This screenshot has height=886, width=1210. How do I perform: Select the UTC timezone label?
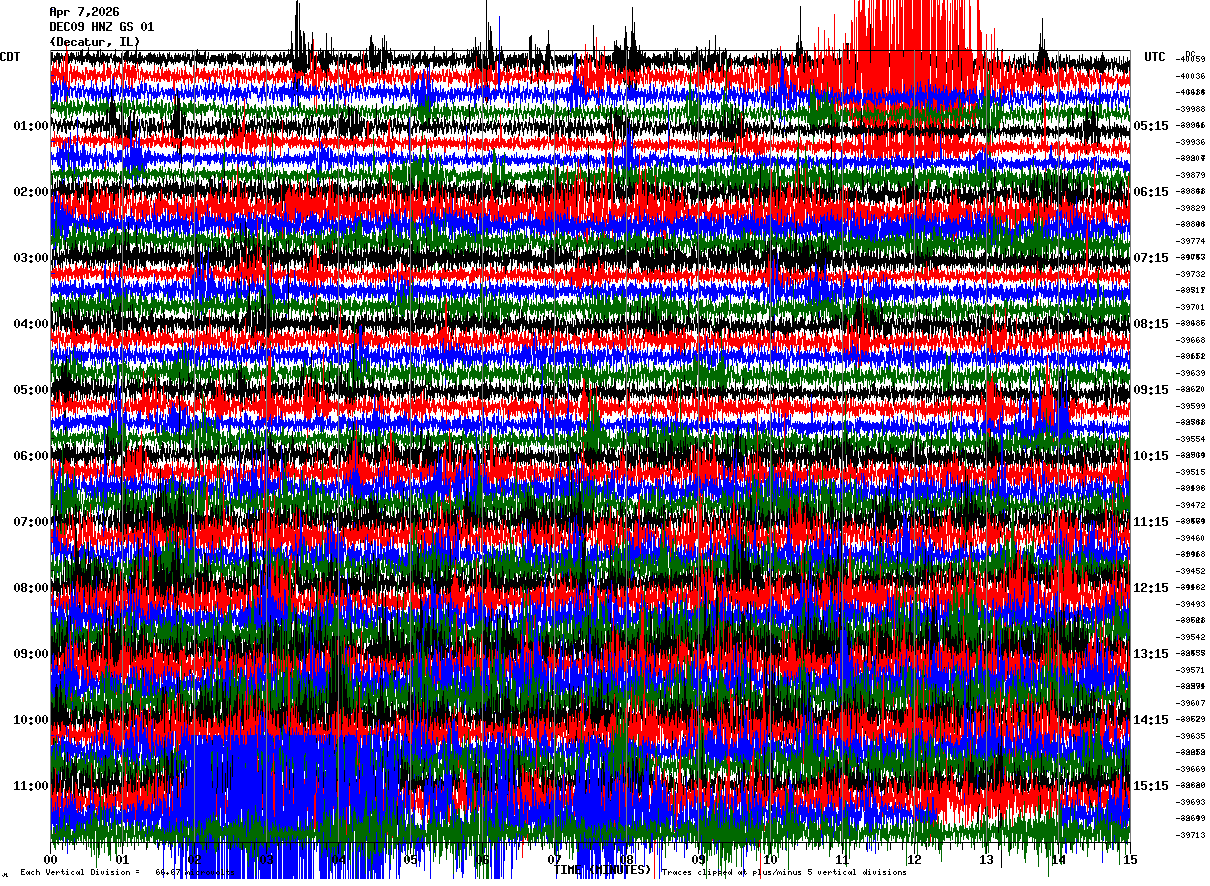[x=1155, y=57]
